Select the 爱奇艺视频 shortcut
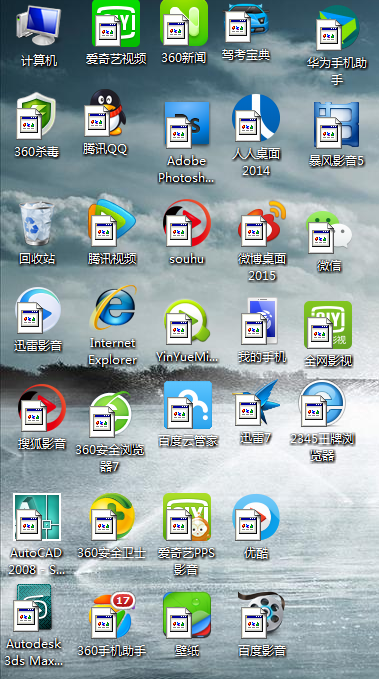379x679 pixels. point(116,23)
